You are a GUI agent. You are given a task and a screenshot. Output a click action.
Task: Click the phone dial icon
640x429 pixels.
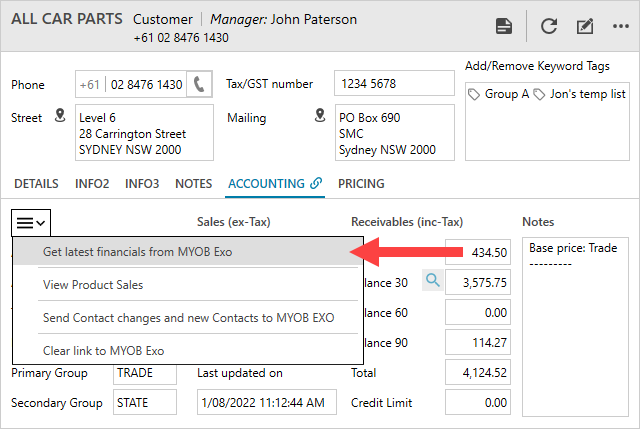(x=200, y=84)
